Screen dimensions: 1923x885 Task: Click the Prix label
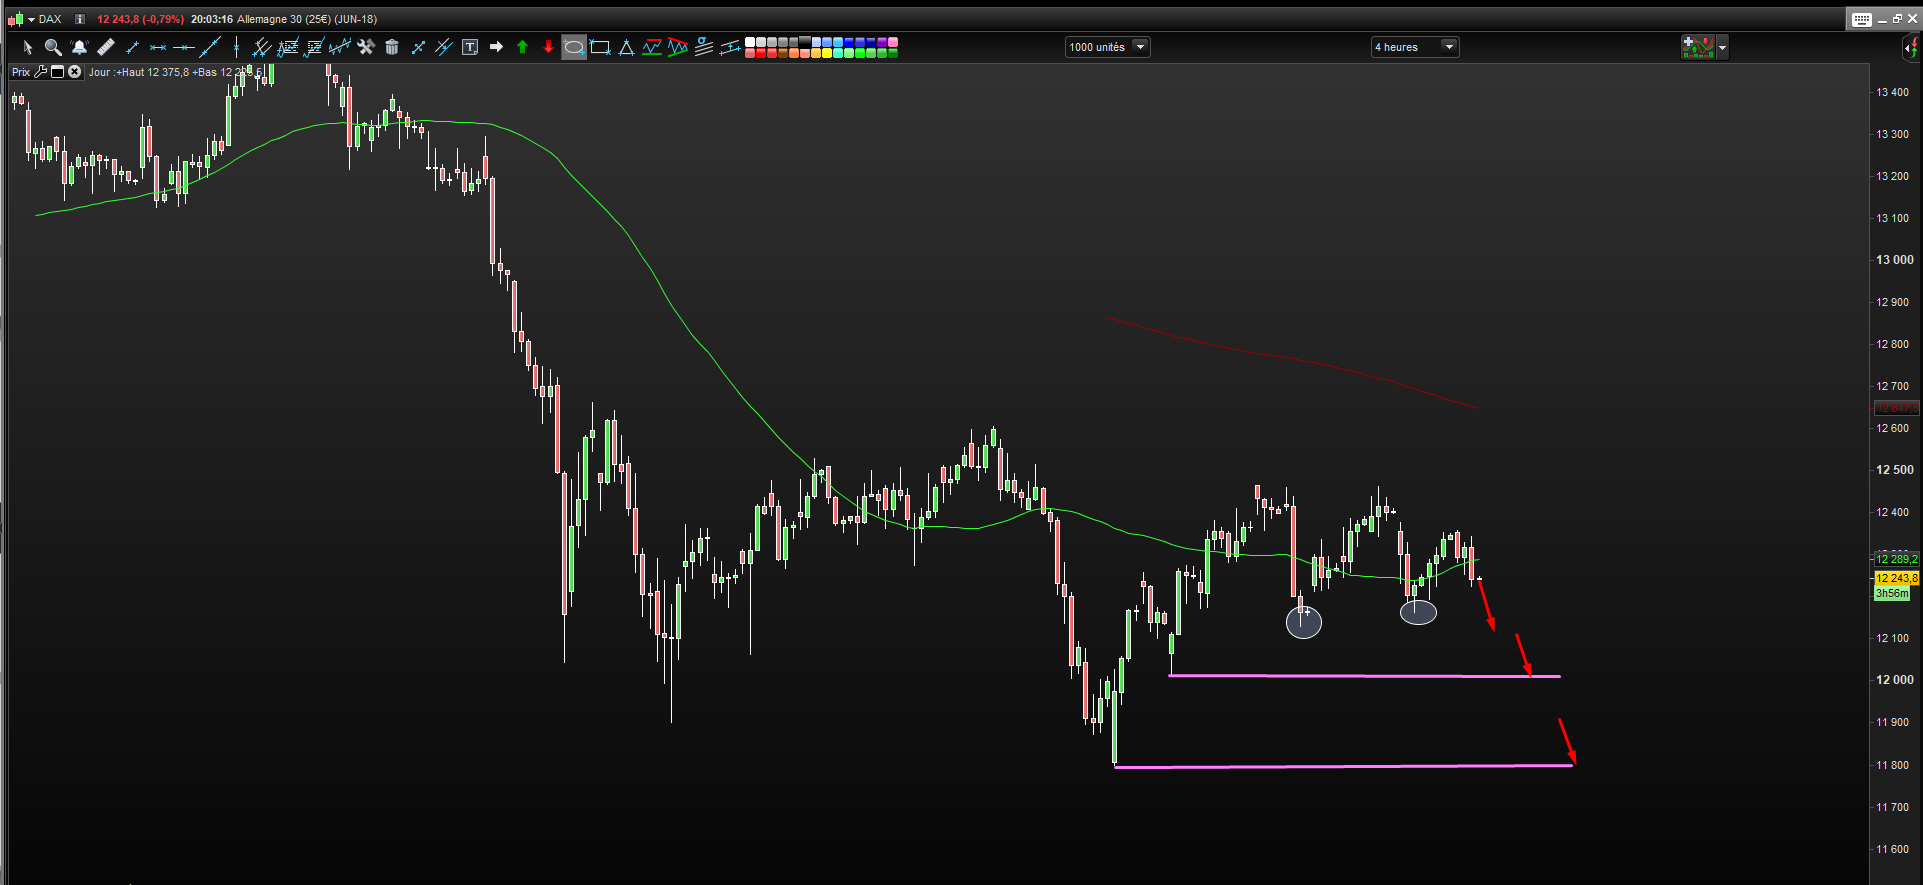pos(21,72)
